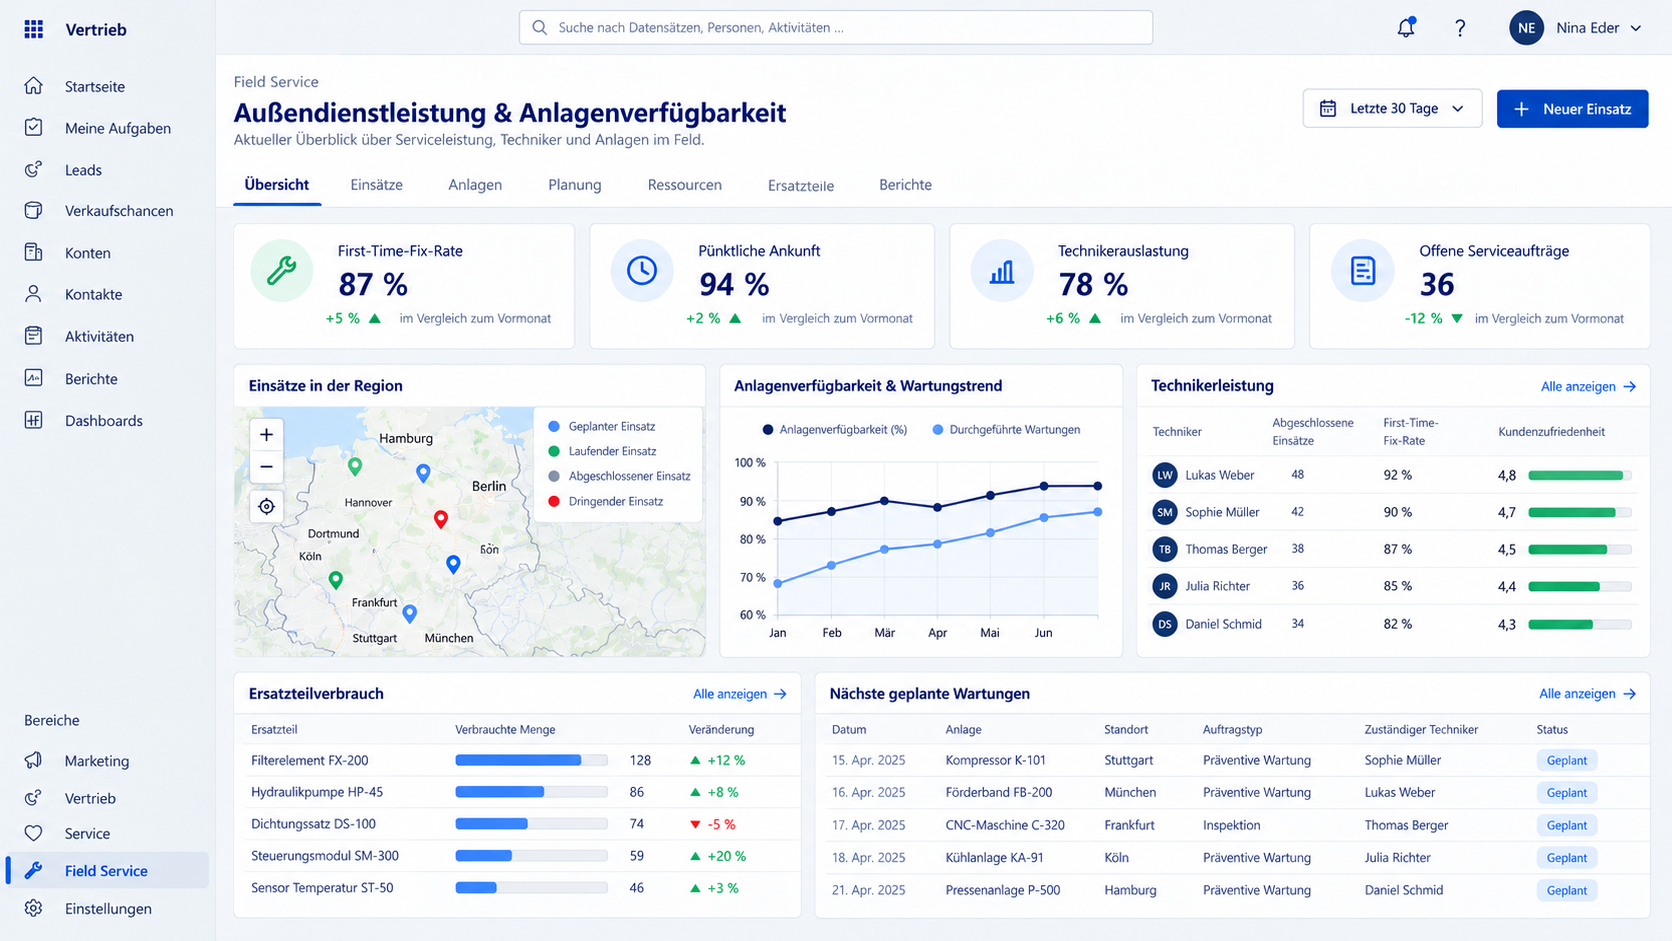The height and width of the screenshot is (941, 1672).
Task: Click the Neuer Einsatz button
Action: tap(1572, 109)
